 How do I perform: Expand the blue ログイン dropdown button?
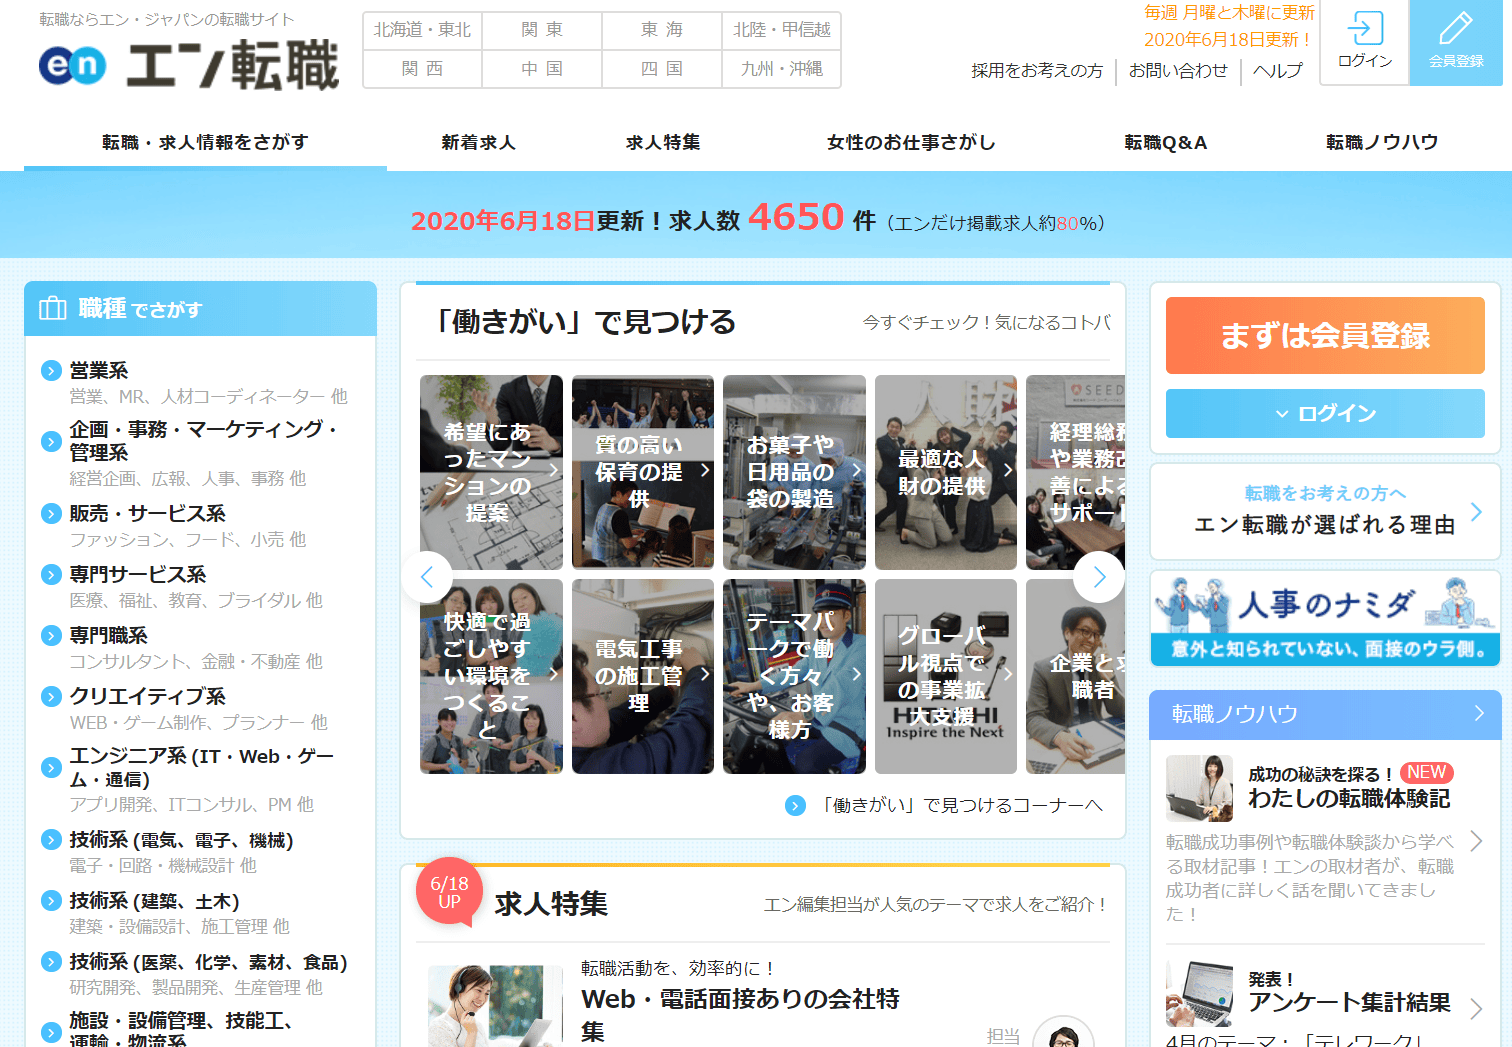tap(1324, 413)
